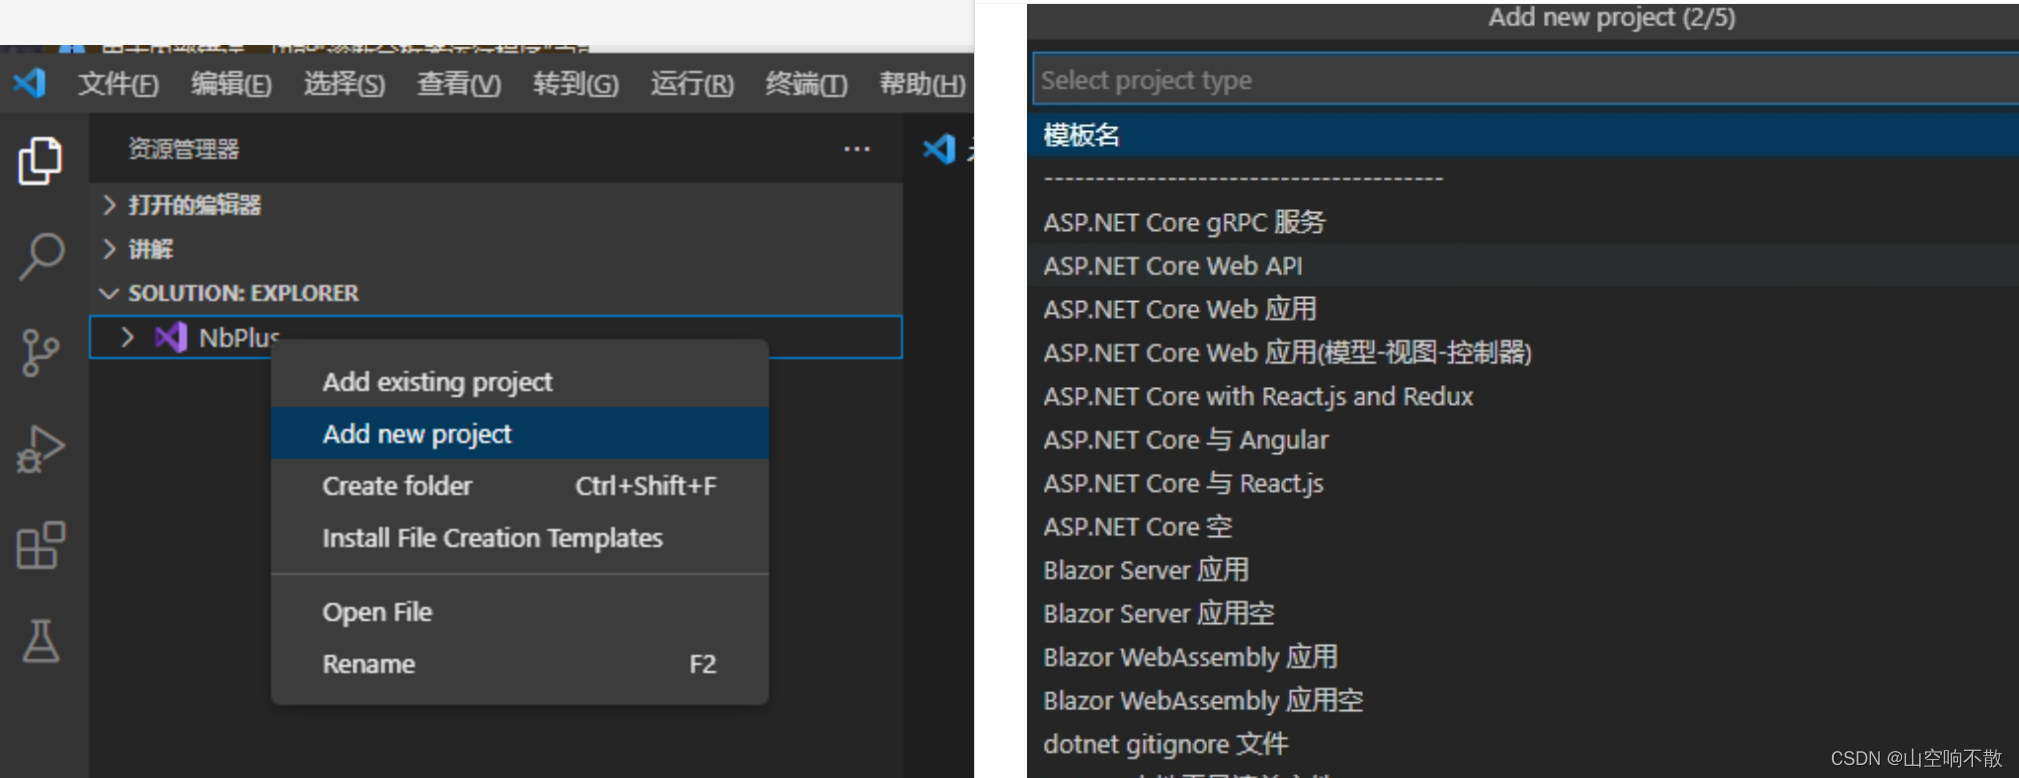Open the 文件(F) menu
Image resolution: width=2019 pixels, height=778 pixels.
[x=118, y=84]
